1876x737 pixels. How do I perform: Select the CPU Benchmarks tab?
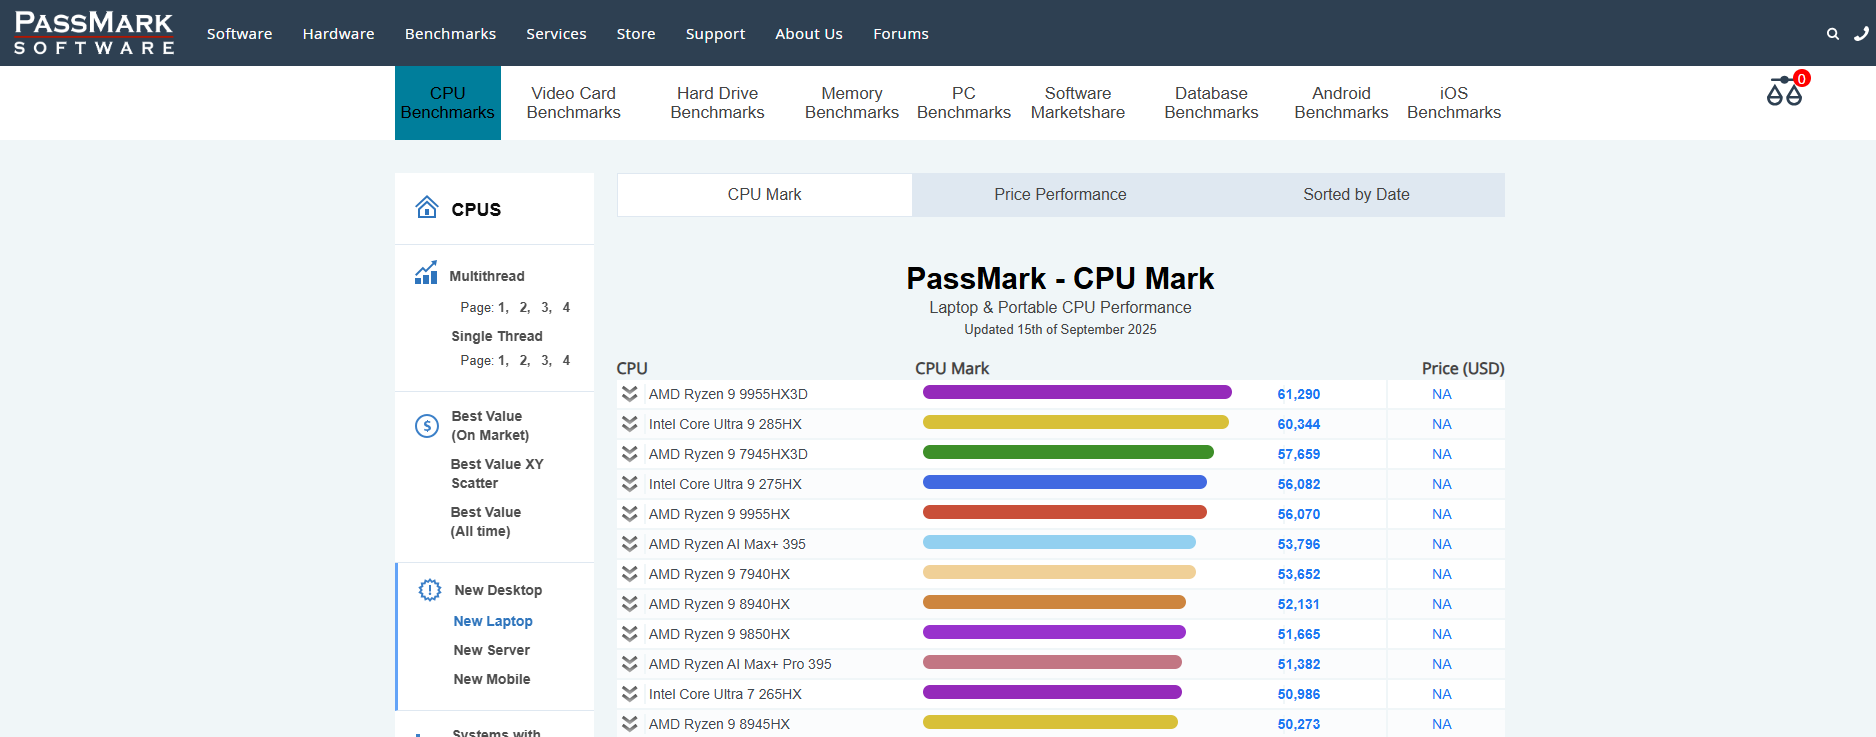pos(448,103)
